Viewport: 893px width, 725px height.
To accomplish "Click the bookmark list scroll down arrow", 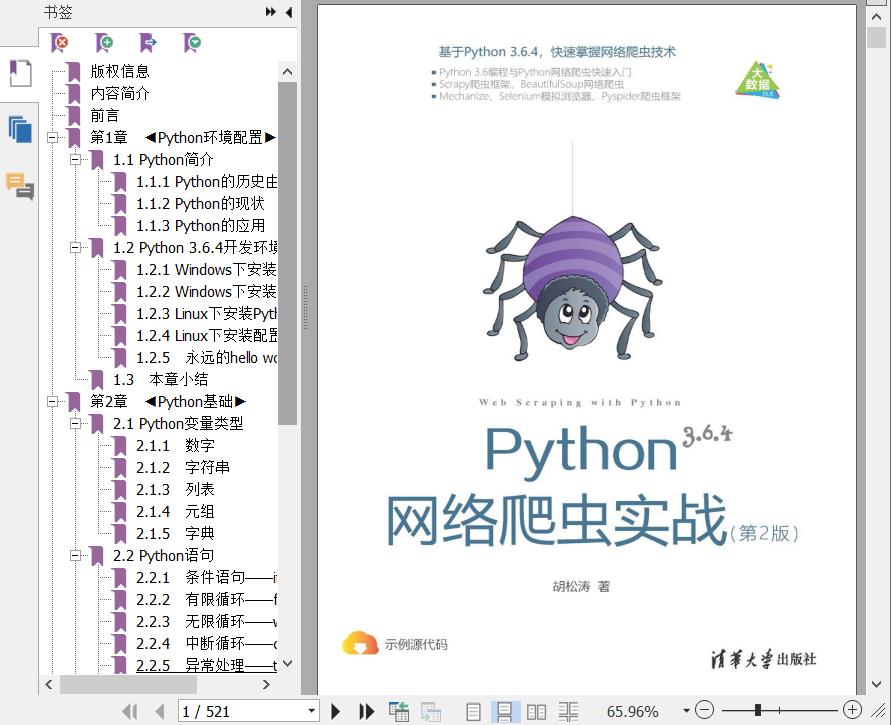I will pos(288,663).
